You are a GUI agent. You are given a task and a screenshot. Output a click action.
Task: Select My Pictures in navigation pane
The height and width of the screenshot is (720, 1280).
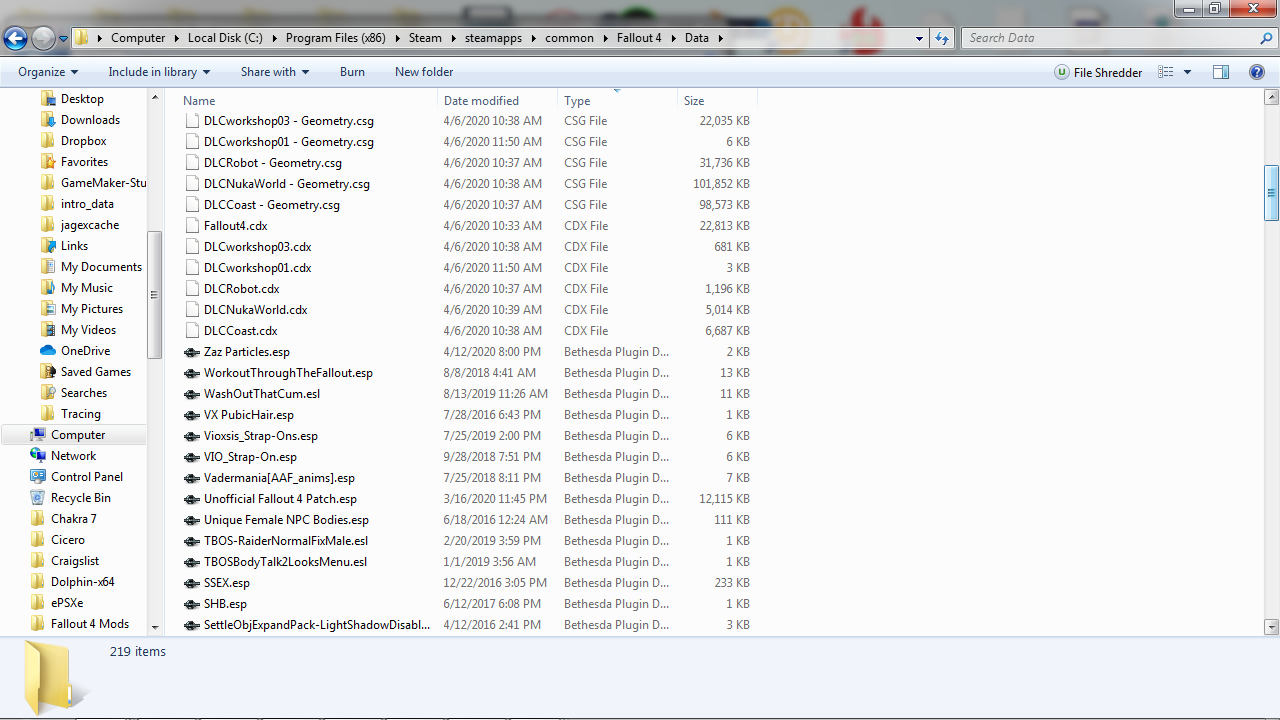click(x=91, y=308)
